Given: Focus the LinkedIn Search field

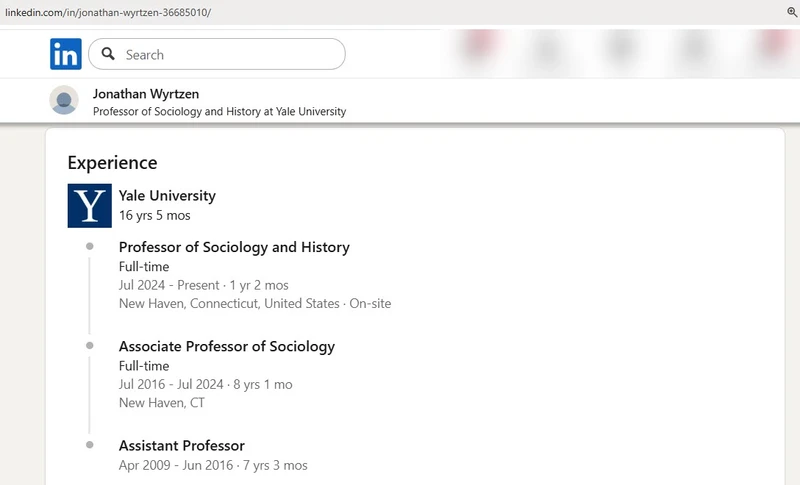Looking at the screenshot, I should (x=217, y=54).
